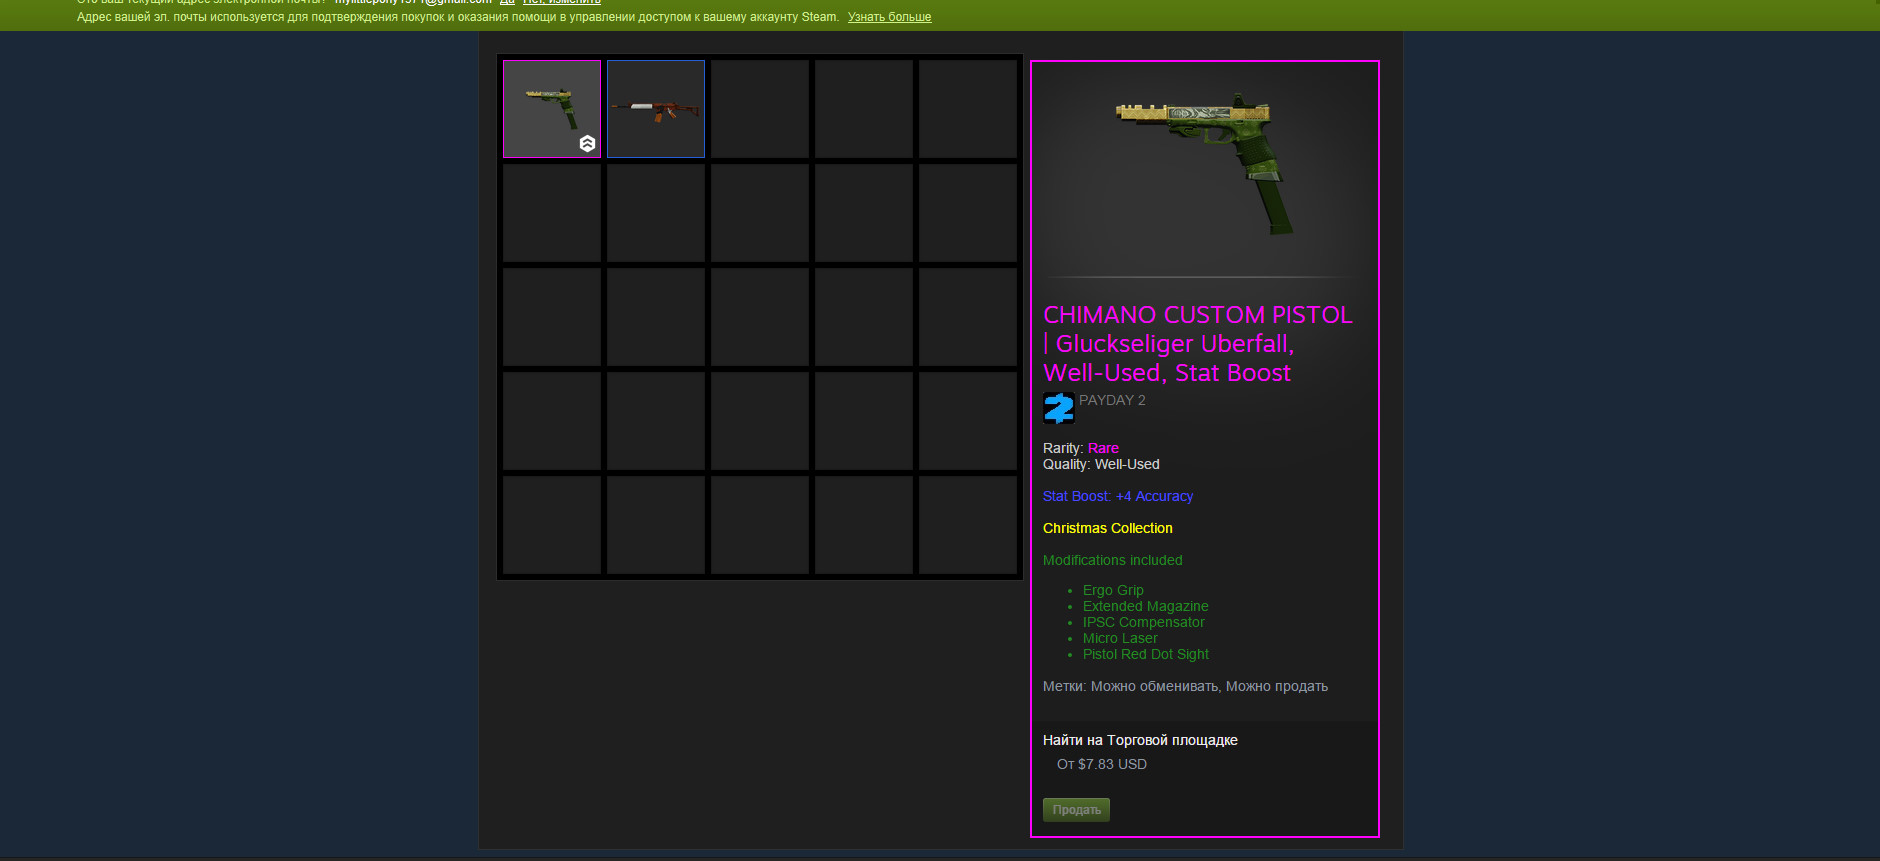Image resolution: width=1880 pixels, height=861 pixels.
Task: Click the 'Метки: Можно обменивать' tags line
Action: [1185, 686]
